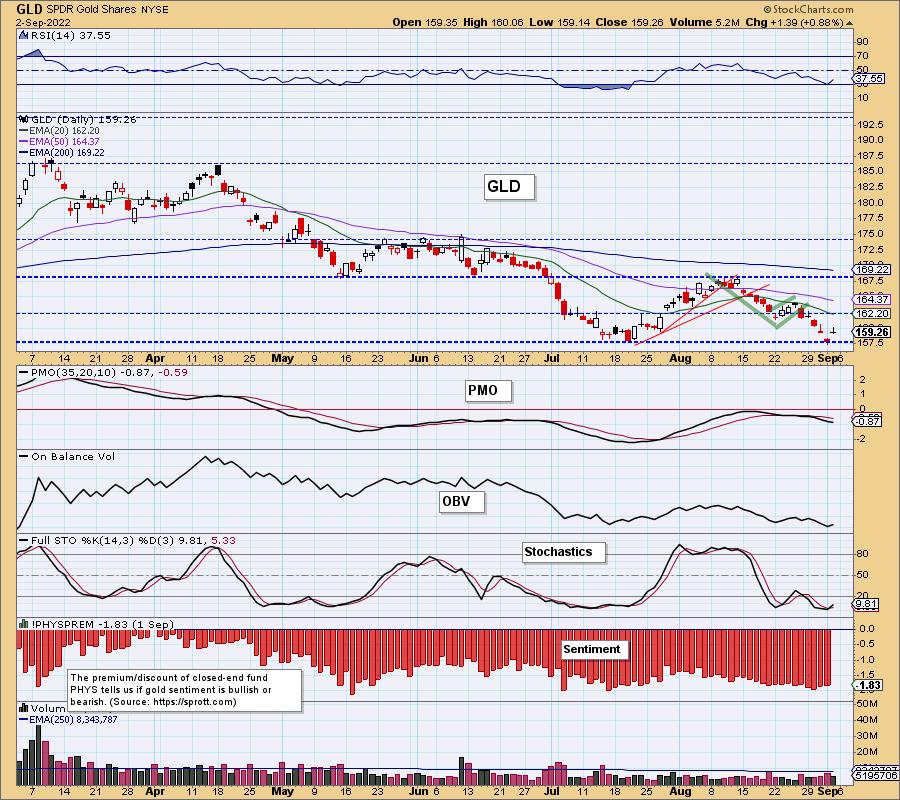Click the 37.55 RSI value tag
The height and width of the screenshot is (800, 900).
coord(869,78)
